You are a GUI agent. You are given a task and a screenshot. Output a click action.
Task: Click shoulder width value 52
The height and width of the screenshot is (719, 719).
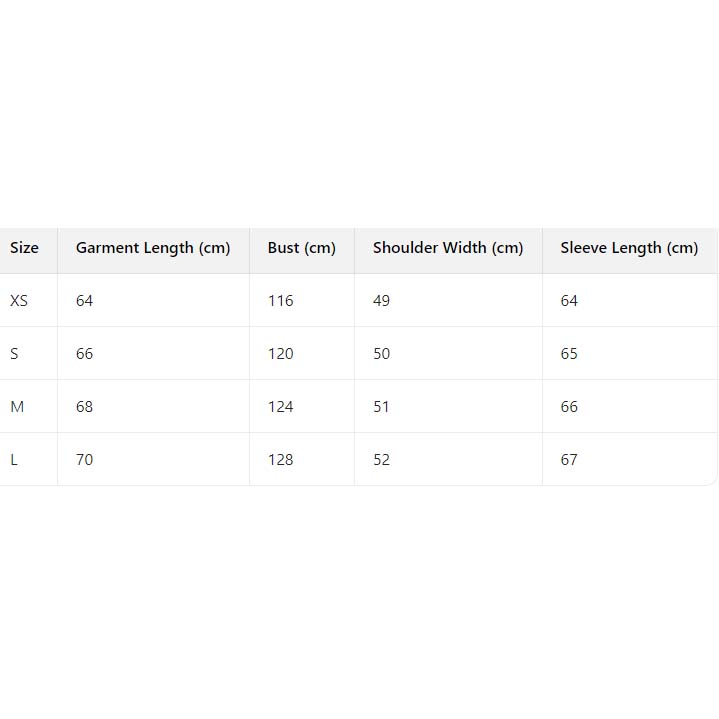[381, 460]
